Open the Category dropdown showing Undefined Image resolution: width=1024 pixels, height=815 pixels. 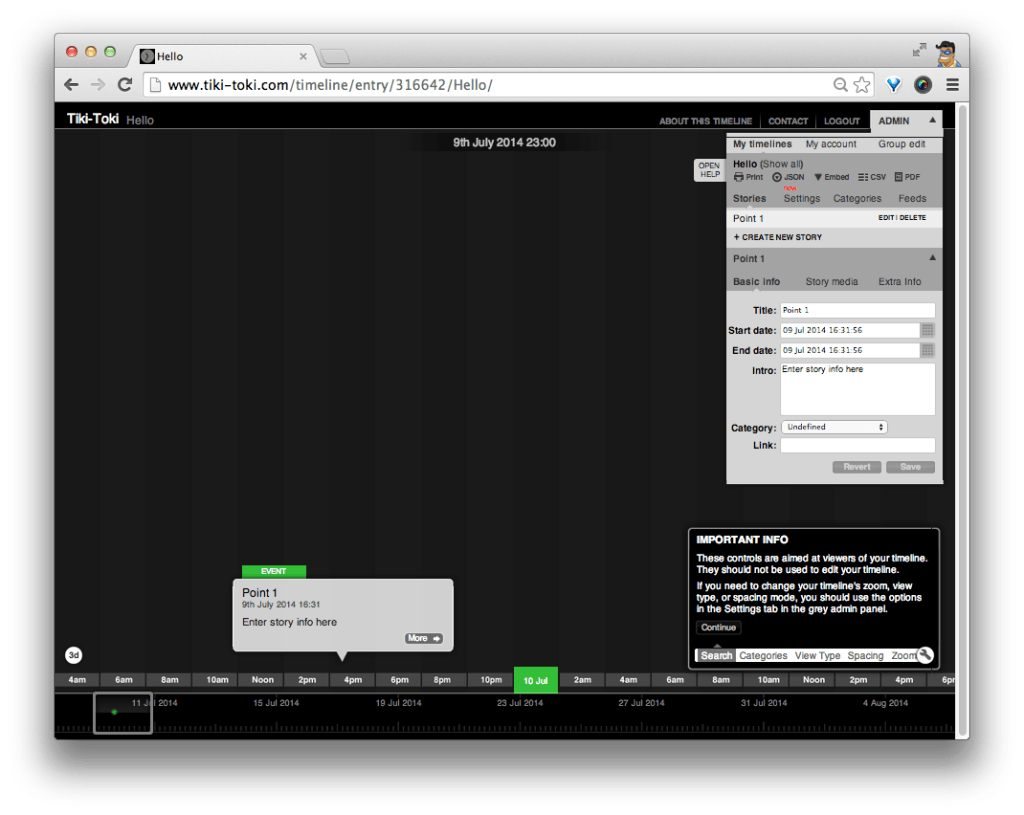[x=833, y=427]
